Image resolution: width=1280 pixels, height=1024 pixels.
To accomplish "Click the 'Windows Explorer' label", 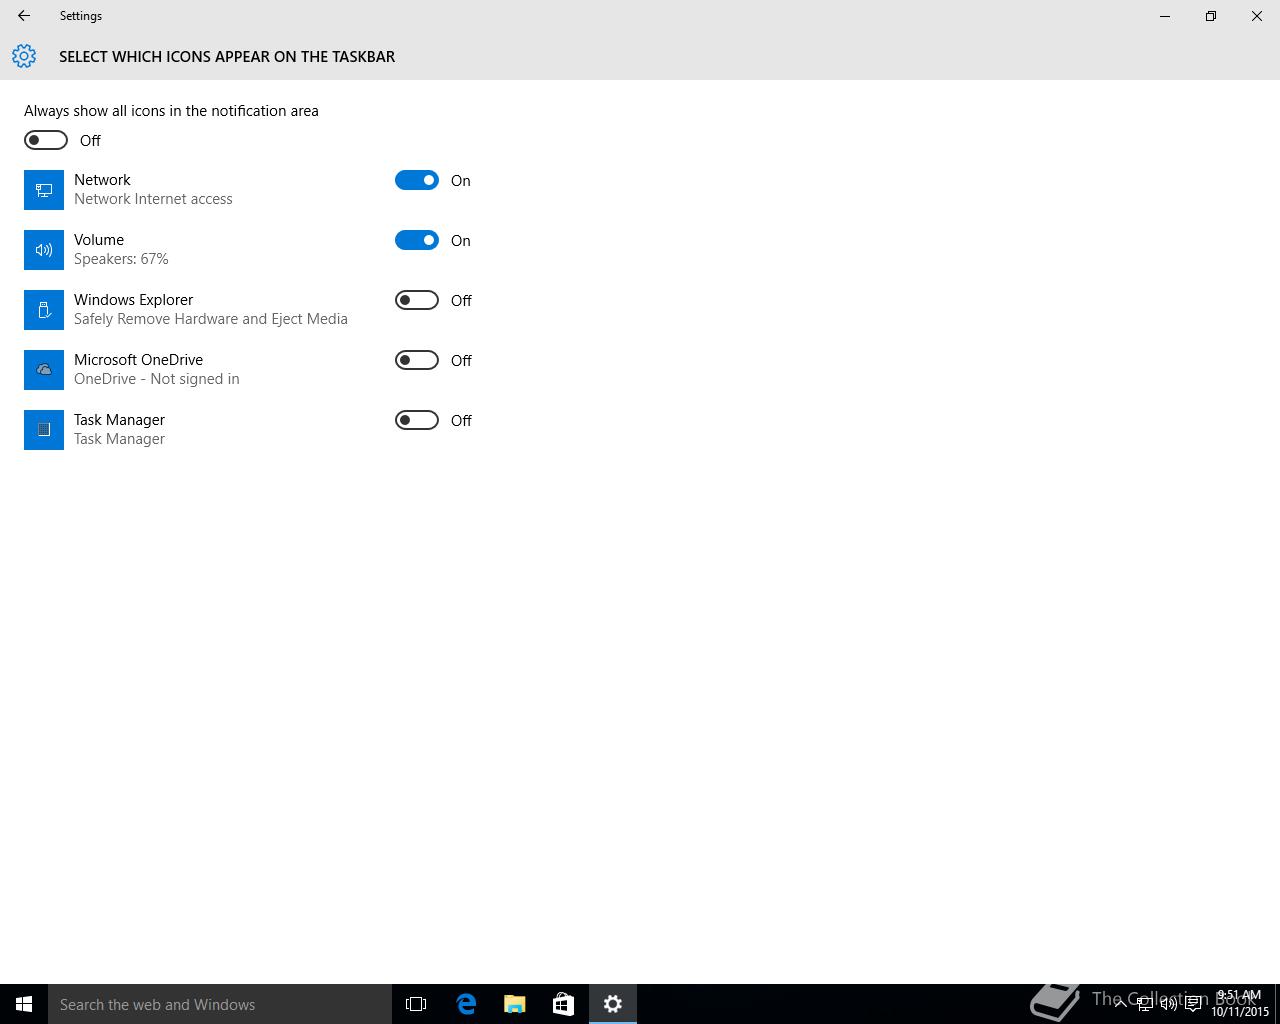I will [133, 300].
